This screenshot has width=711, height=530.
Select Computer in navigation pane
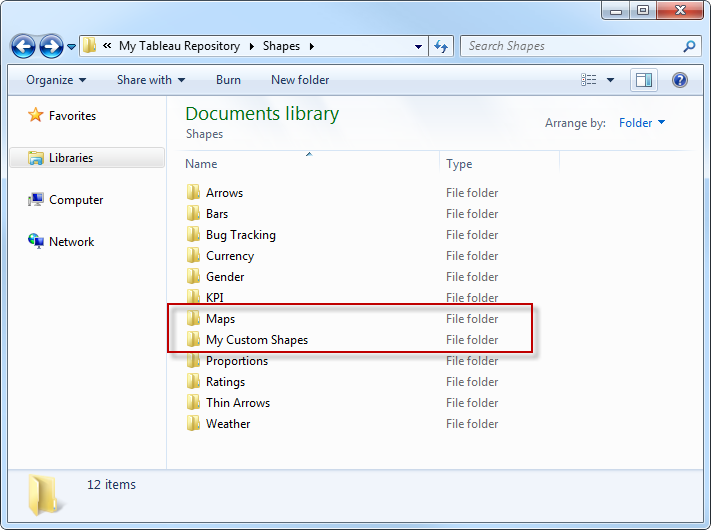(x=76, y=200)
